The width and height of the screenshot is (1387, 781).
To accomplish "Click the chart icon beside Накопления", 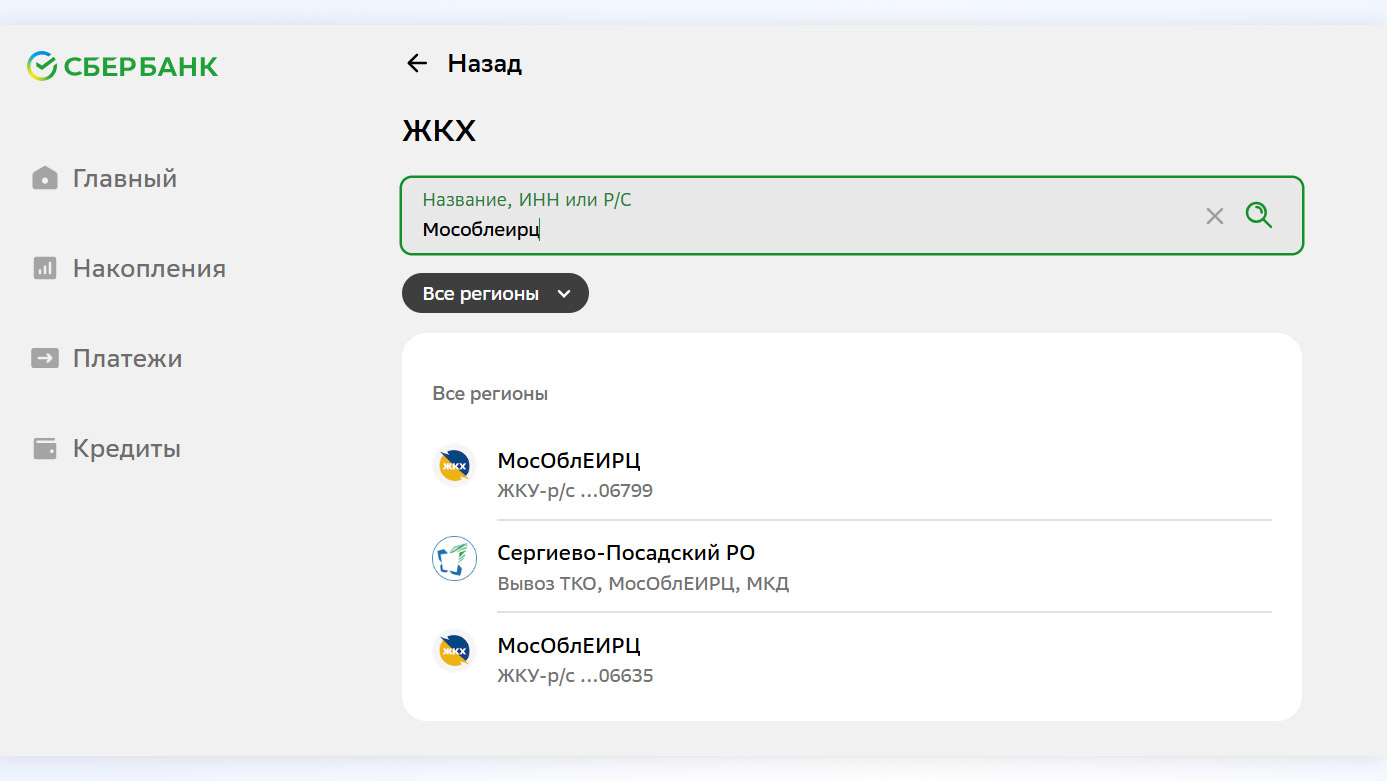I will 45,269.
